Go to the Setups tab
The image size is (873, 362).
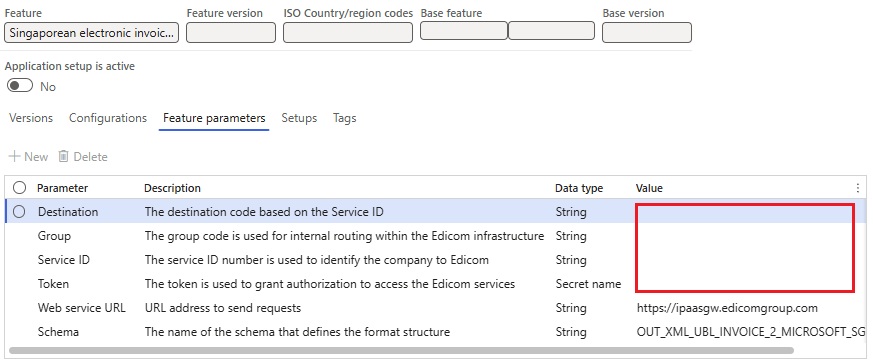tap(299, 118)
